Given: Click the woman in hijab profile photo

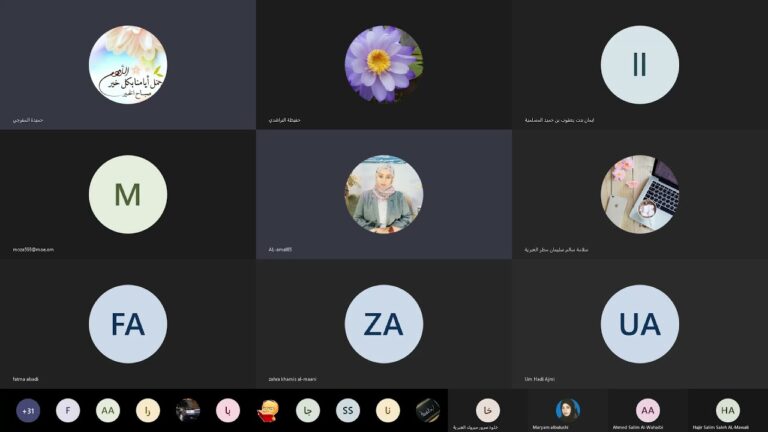Looking at the screenshot, I should (384, 194).
